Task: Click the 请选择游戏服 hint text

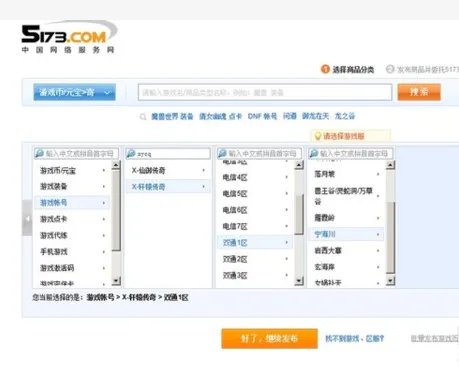Action: pos(344,136)
